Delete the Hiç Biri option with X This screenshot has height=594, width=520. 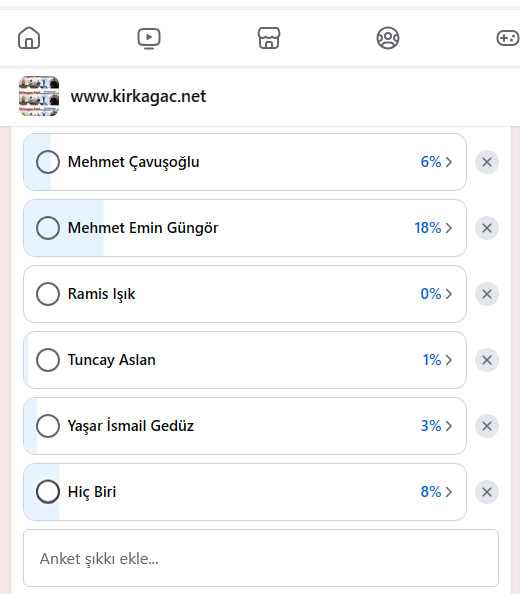point(487,492)
